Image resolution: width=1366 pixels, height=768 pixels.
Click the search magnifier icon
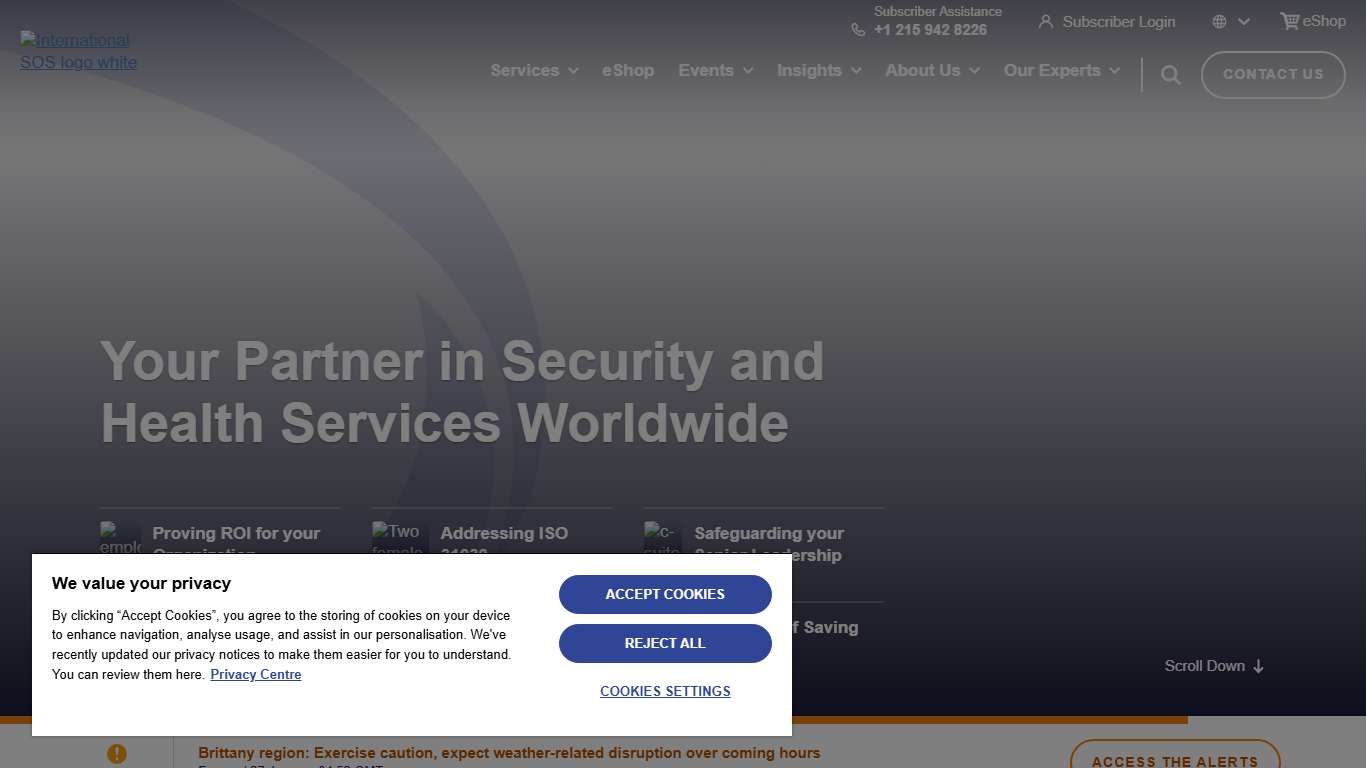(x=1171, y=75)
